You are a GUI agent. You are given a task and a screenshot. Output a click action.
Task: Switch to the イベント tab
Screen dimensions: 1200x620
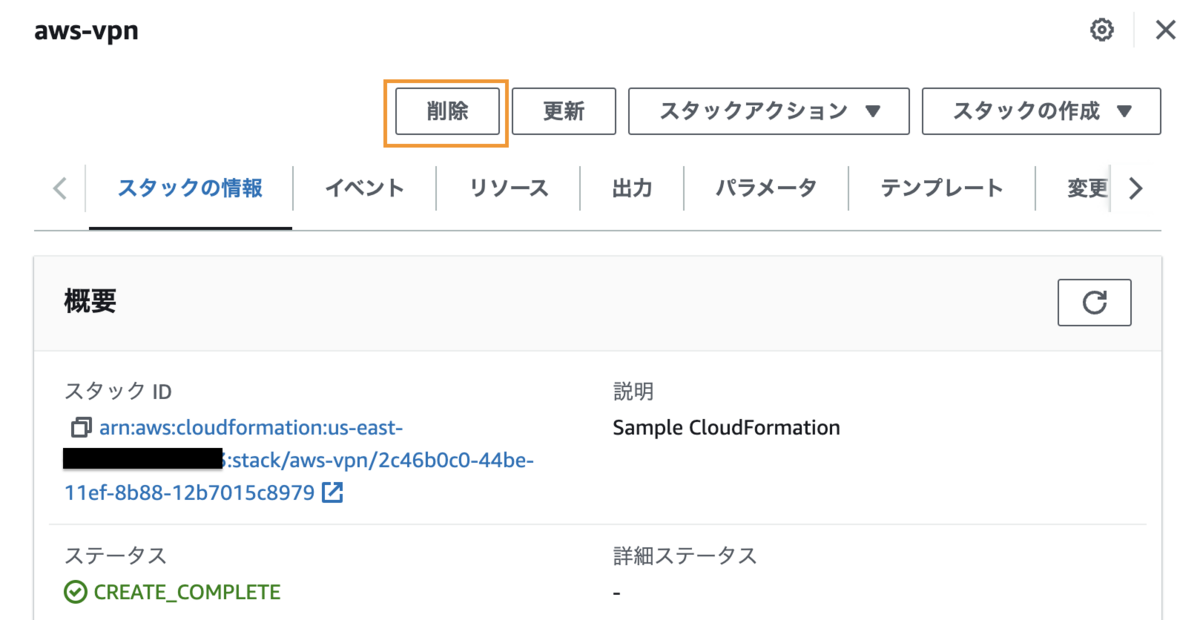pos(364,188)
